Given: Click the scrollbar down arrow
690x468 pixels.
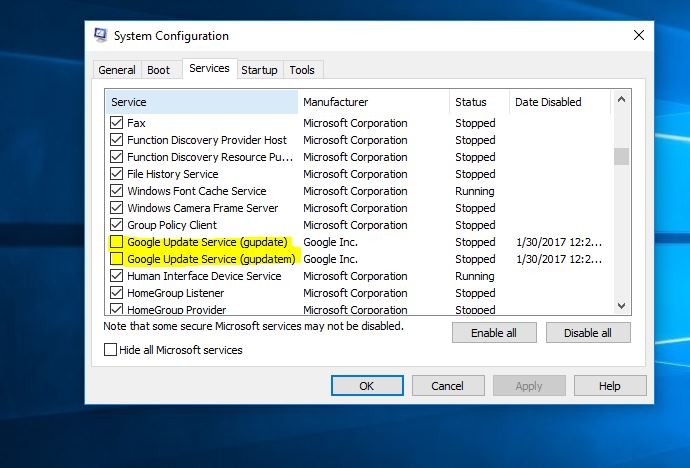Looking at the screenshot, I should [x=621, y=305].
